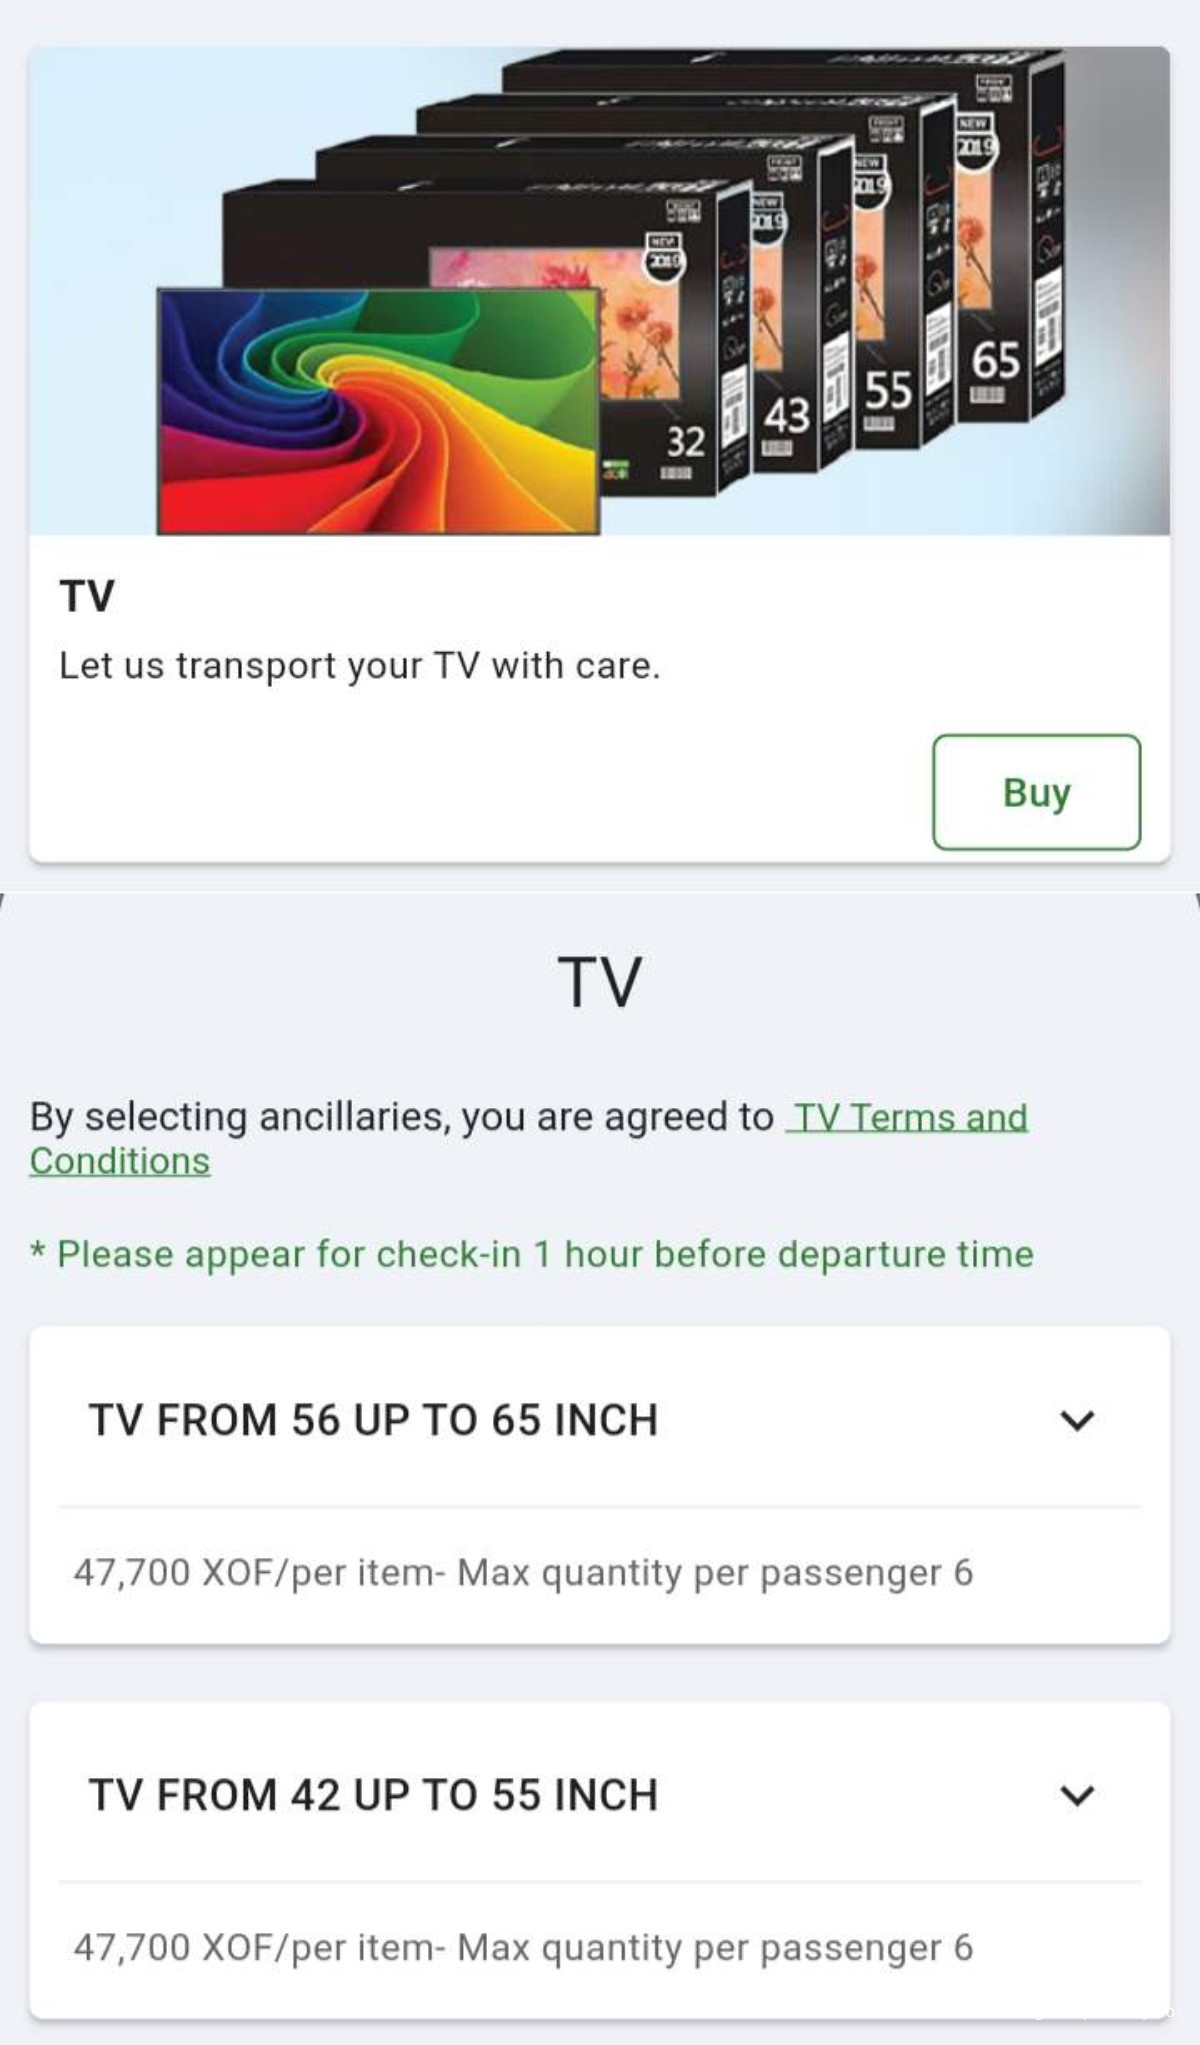Click the bold TV card title
The width and height of the screenshot is (1200, 2045).
[x=87, y=596]
